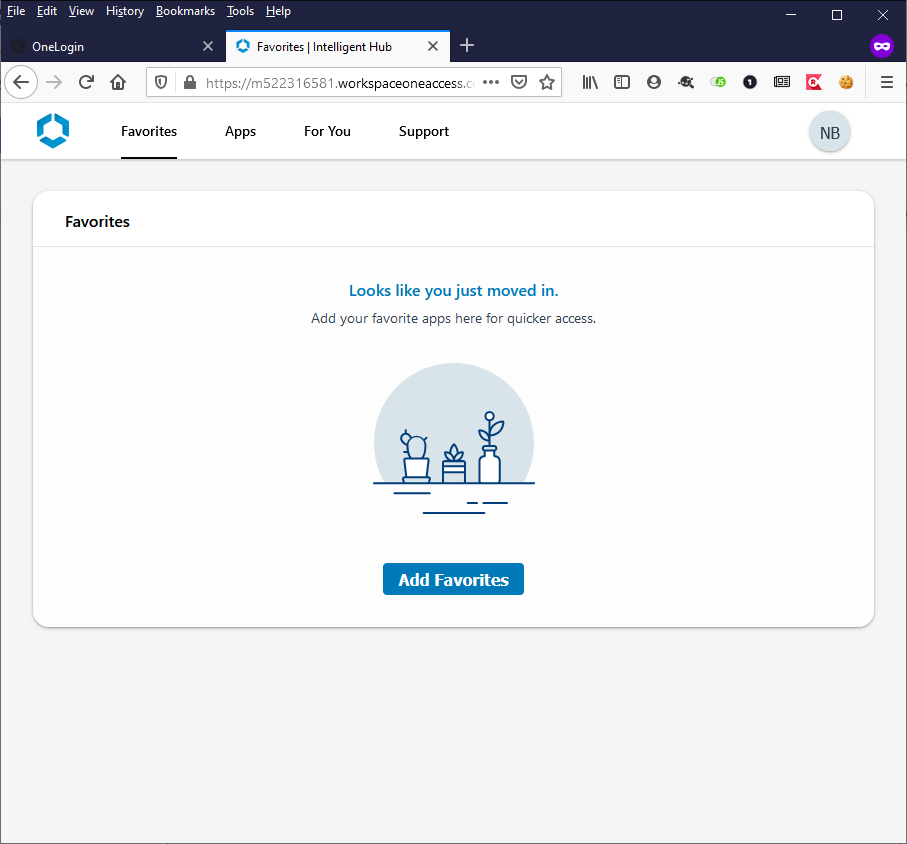
Task: Toggle the bookmark star in address bar
Action: point(547,82)
